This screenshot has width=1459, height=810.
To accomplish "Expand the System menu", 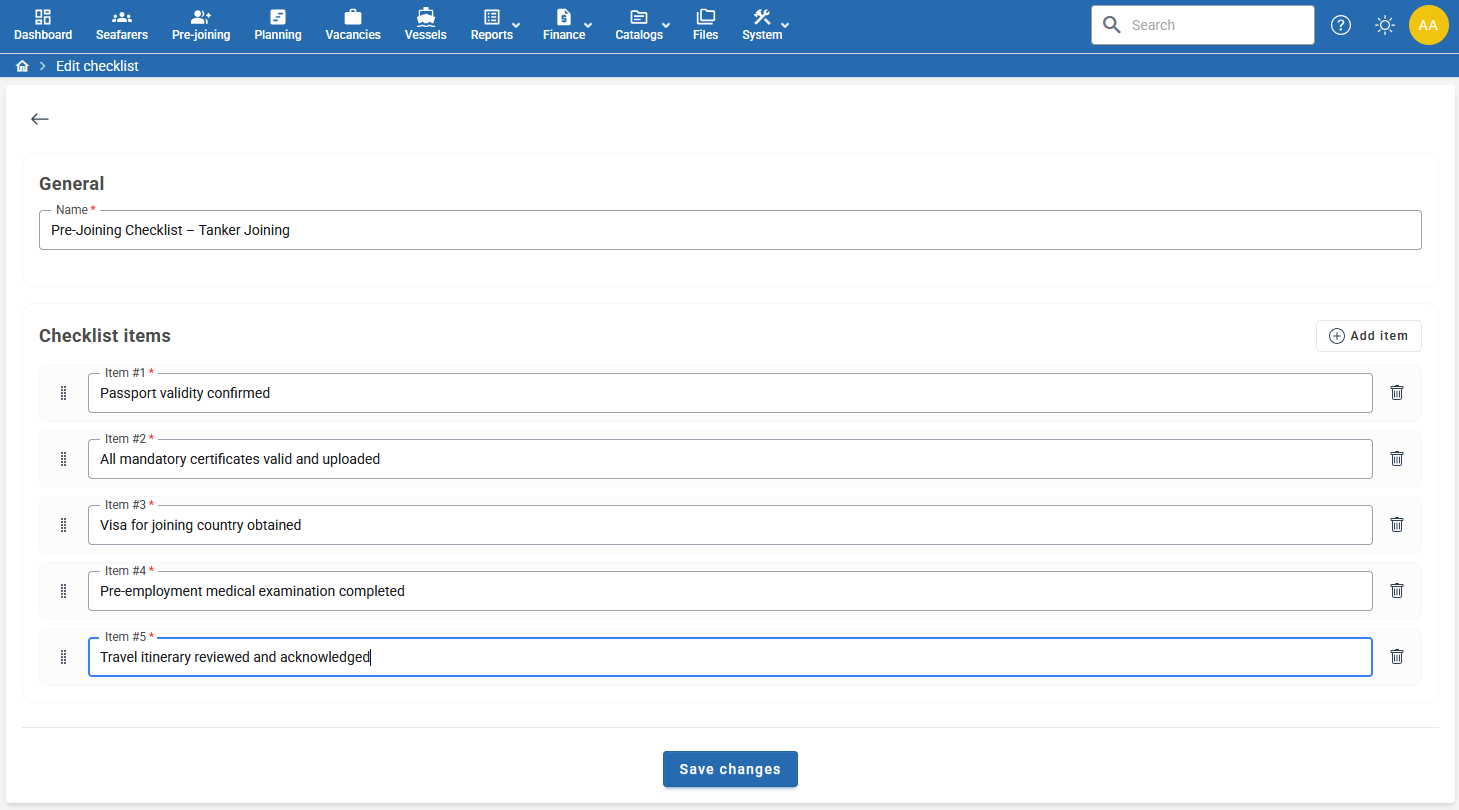I will click(766, 25).
